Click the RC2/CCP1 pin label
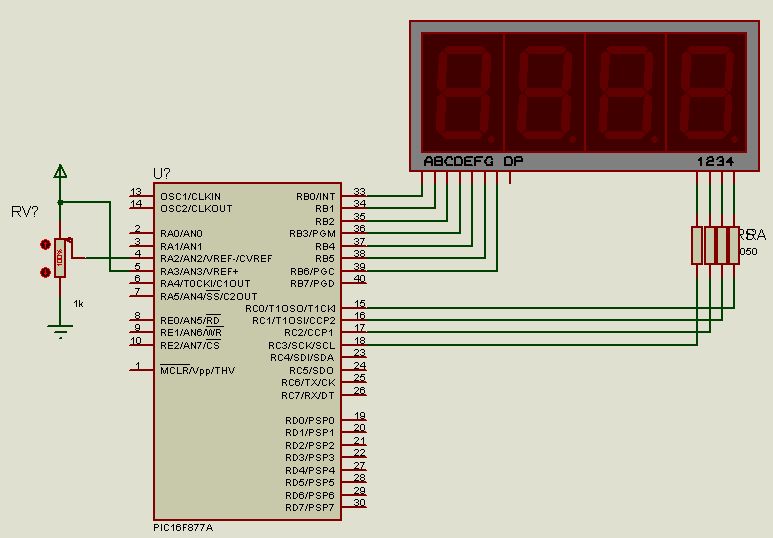 309,333
